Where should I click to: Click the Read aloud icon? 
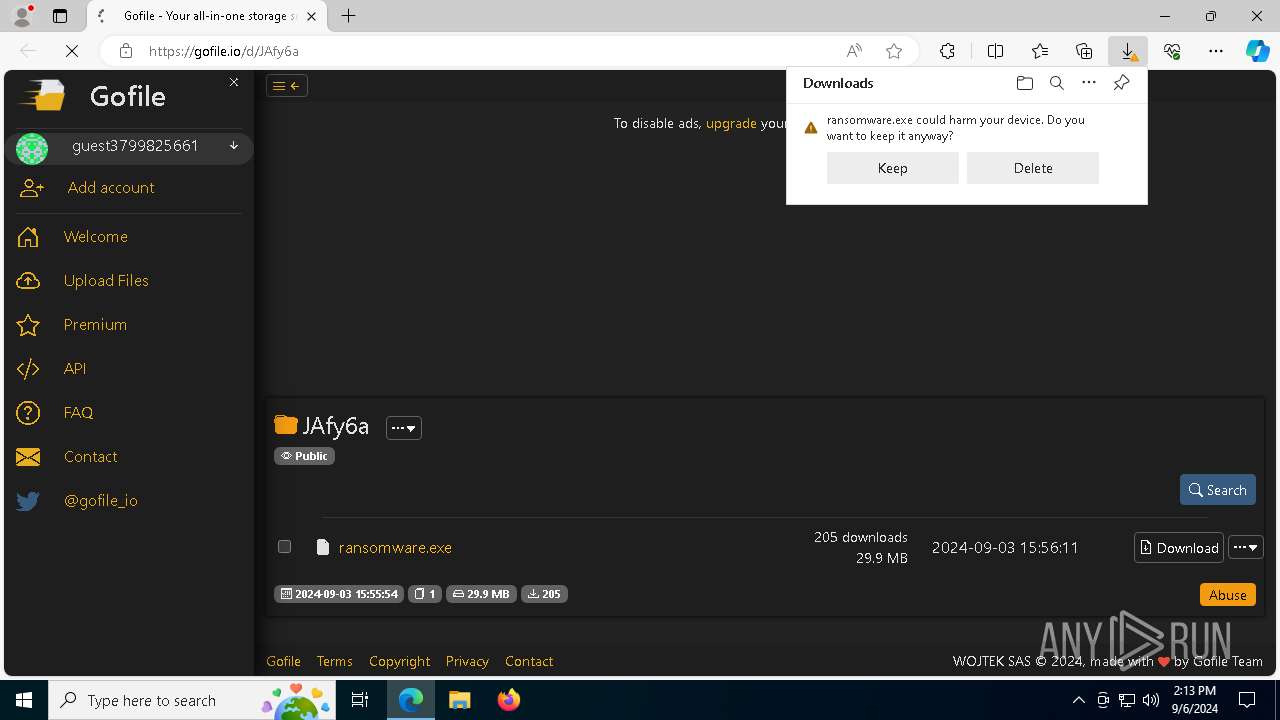pos(854,51)
